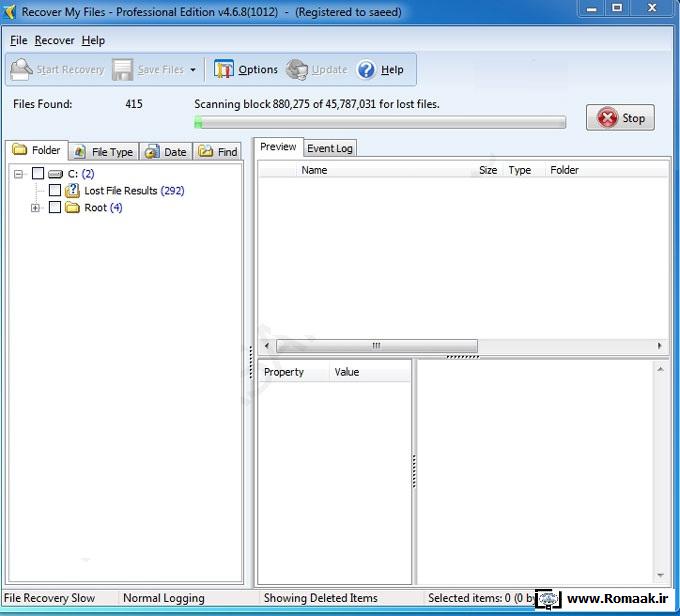Click the C: drive icon in tree
Viewport: 680px width, 616px height.
tap(56, 174)
